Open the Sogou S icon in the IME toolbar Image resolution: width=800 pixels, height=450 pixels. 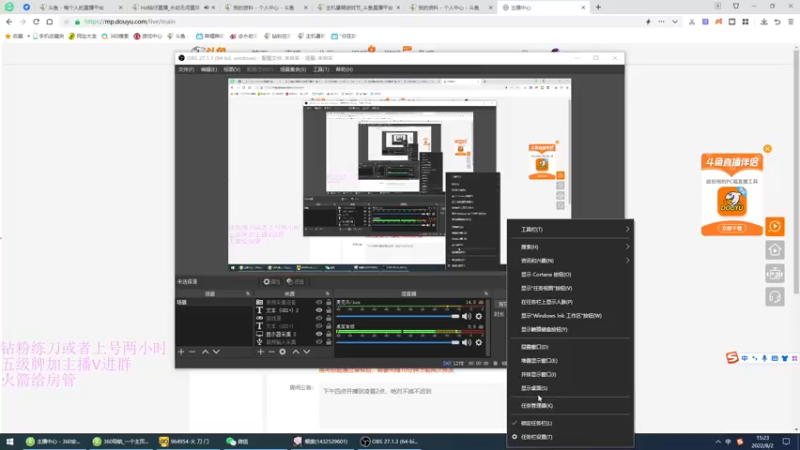[732, 358]
